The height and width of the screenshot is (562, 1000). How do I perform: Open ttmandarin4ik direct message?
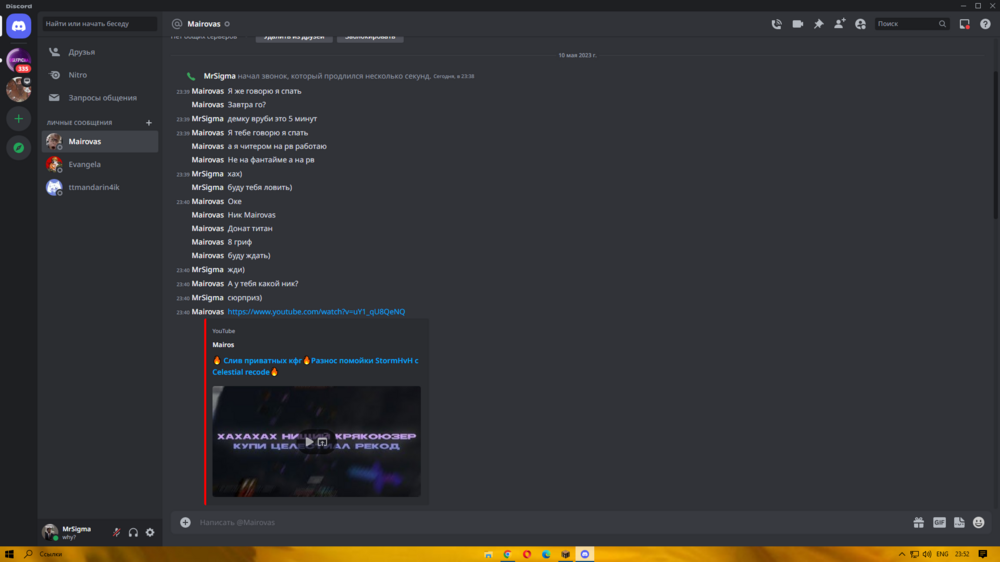(99, 188)
